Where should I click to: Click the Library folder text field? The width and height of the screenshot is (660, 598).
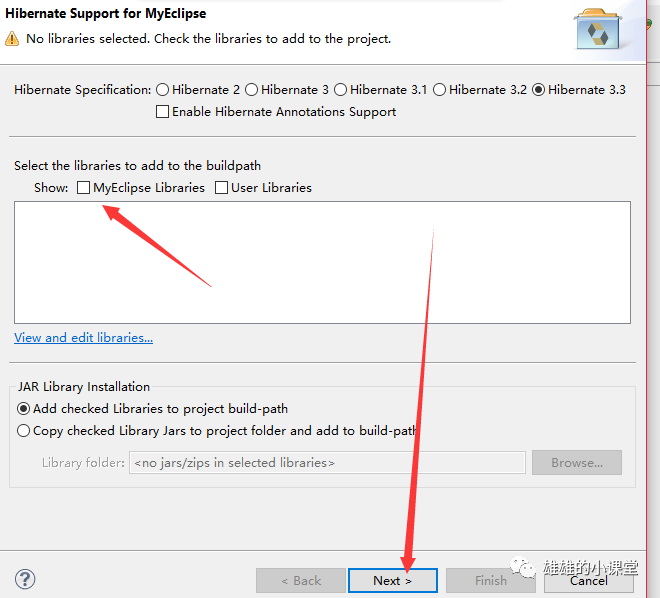327,462
